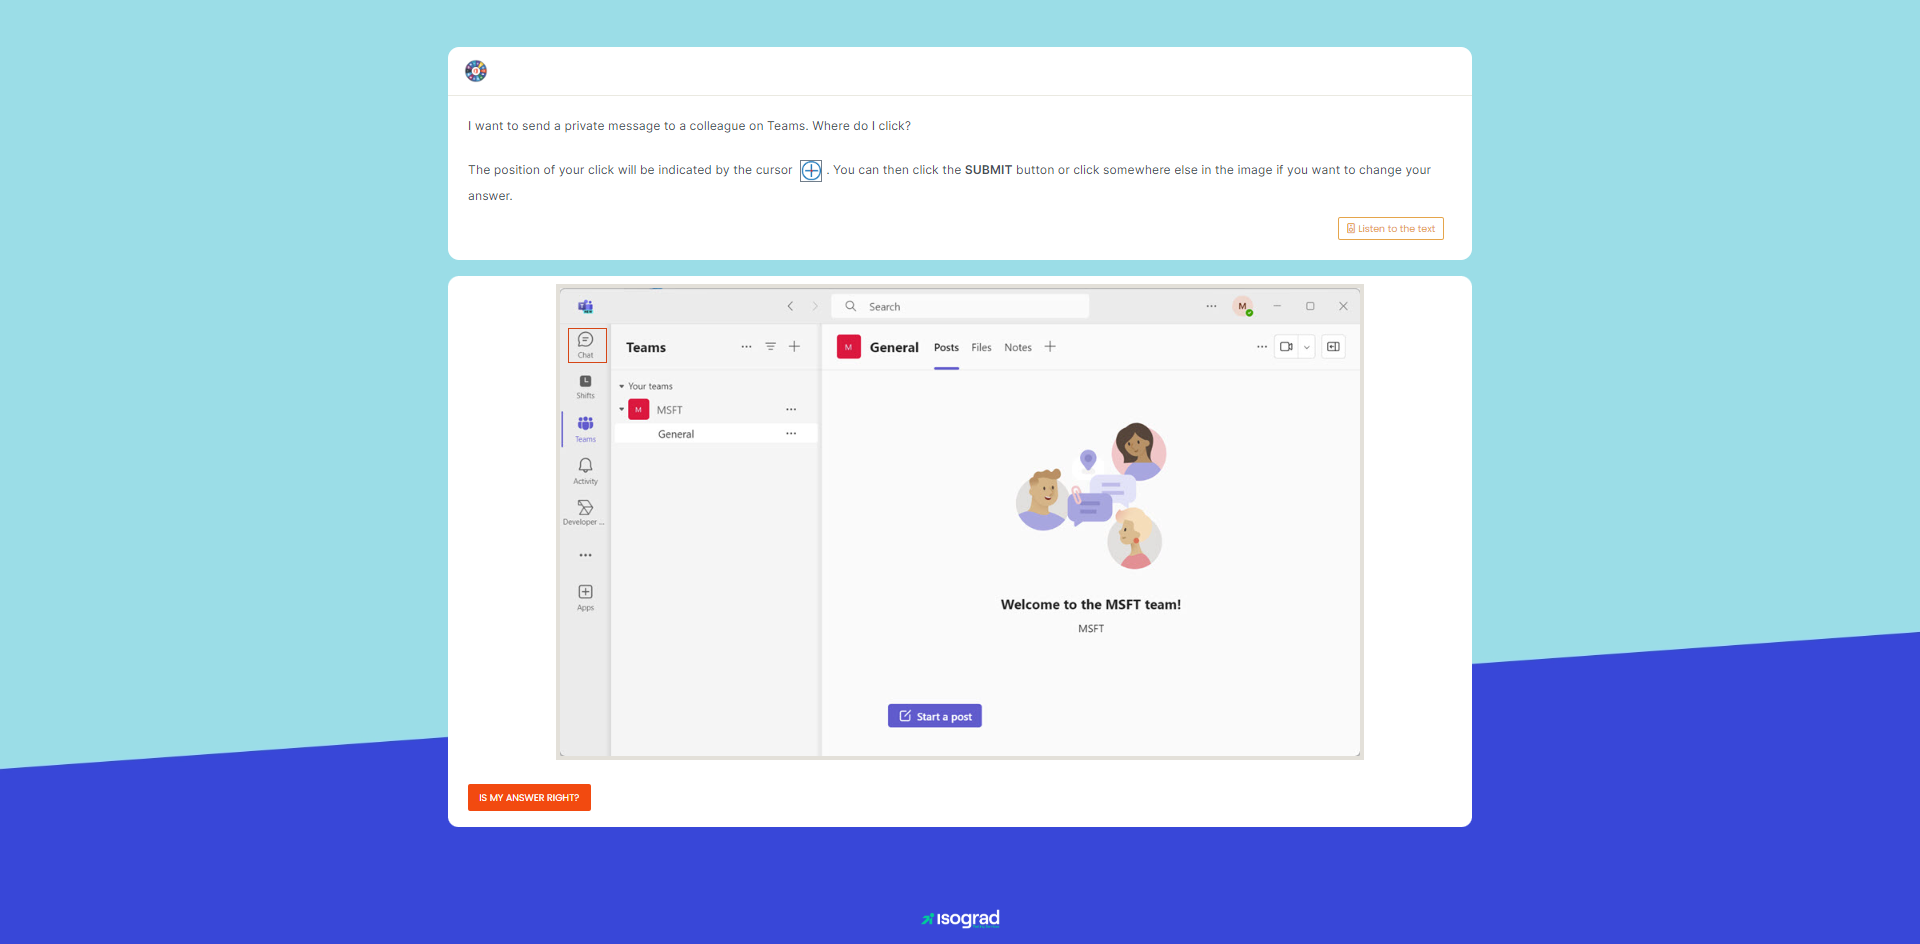The image size is (1920, 944).
Task: Open Teams panel more options ellipsis
Action: (746, 347)
